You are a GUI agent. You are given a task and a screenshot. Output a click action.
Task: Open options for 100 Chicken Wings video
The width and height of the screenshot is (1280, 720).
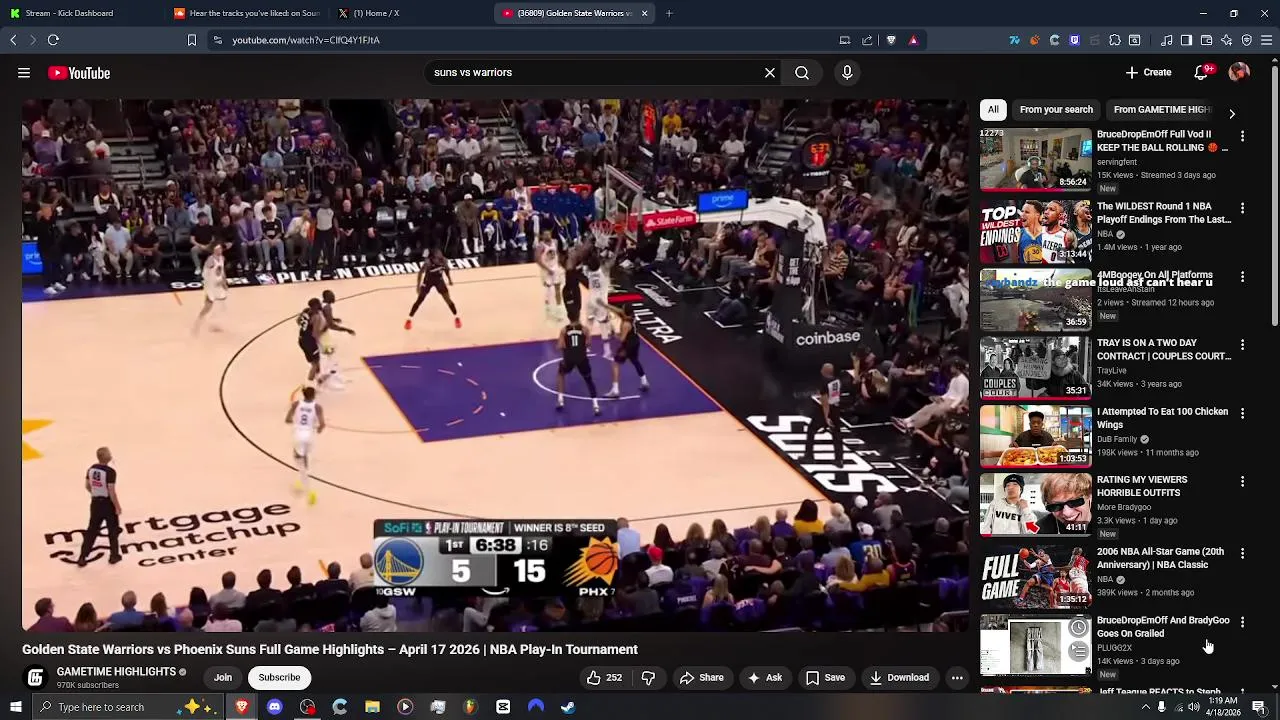1242,413
